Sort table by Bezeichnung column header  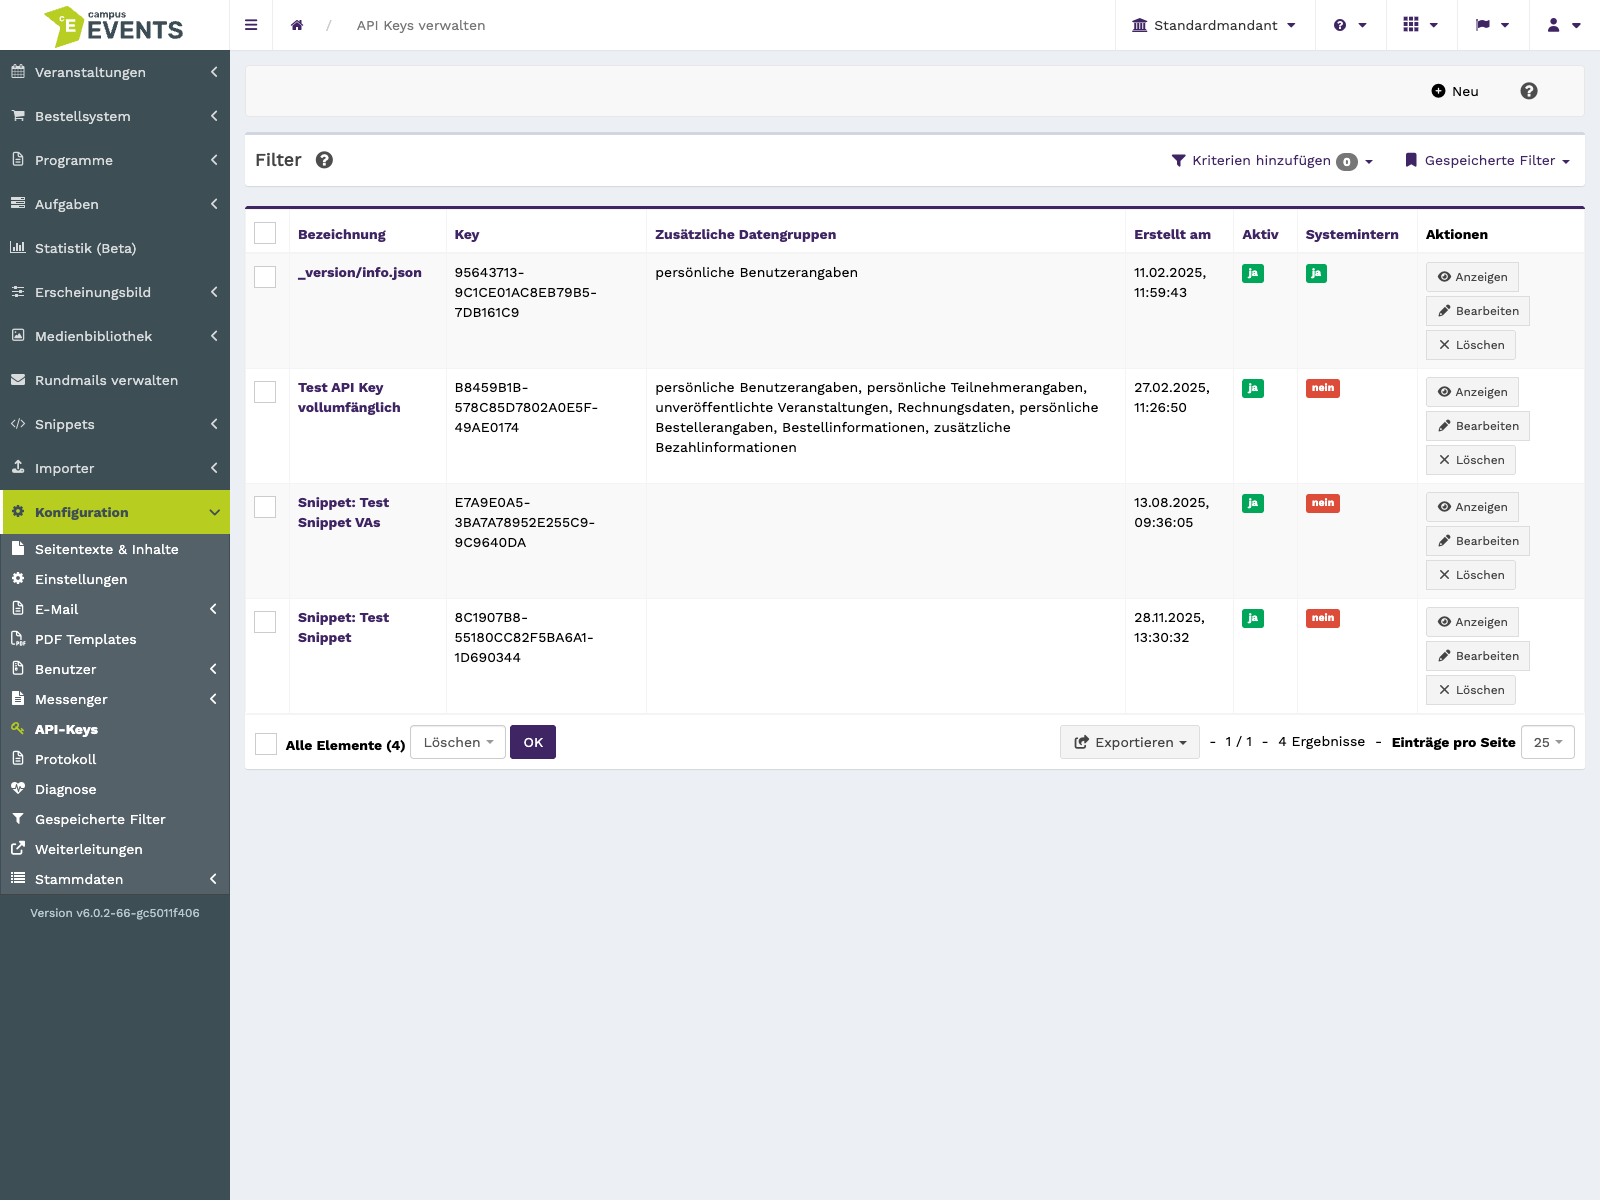click(342, 234)
